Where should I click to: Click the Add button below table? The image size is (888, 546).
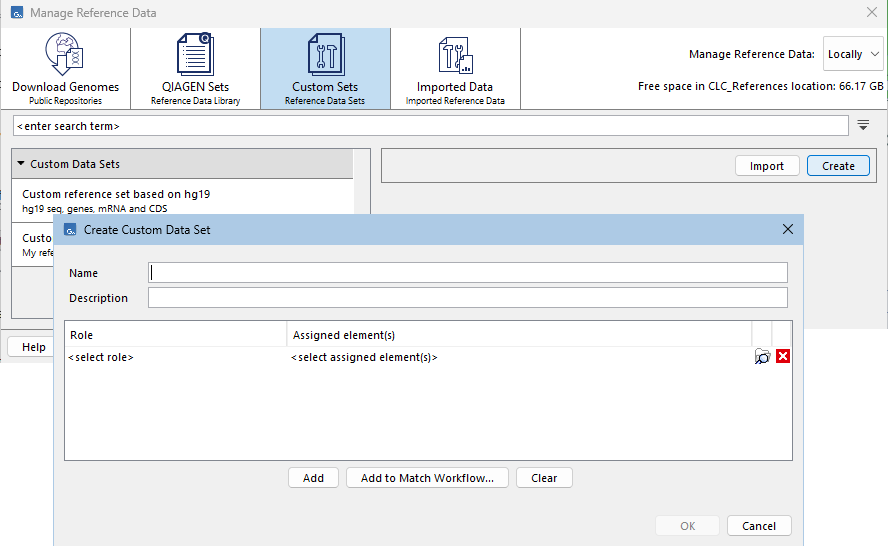(x=313, y=478)
